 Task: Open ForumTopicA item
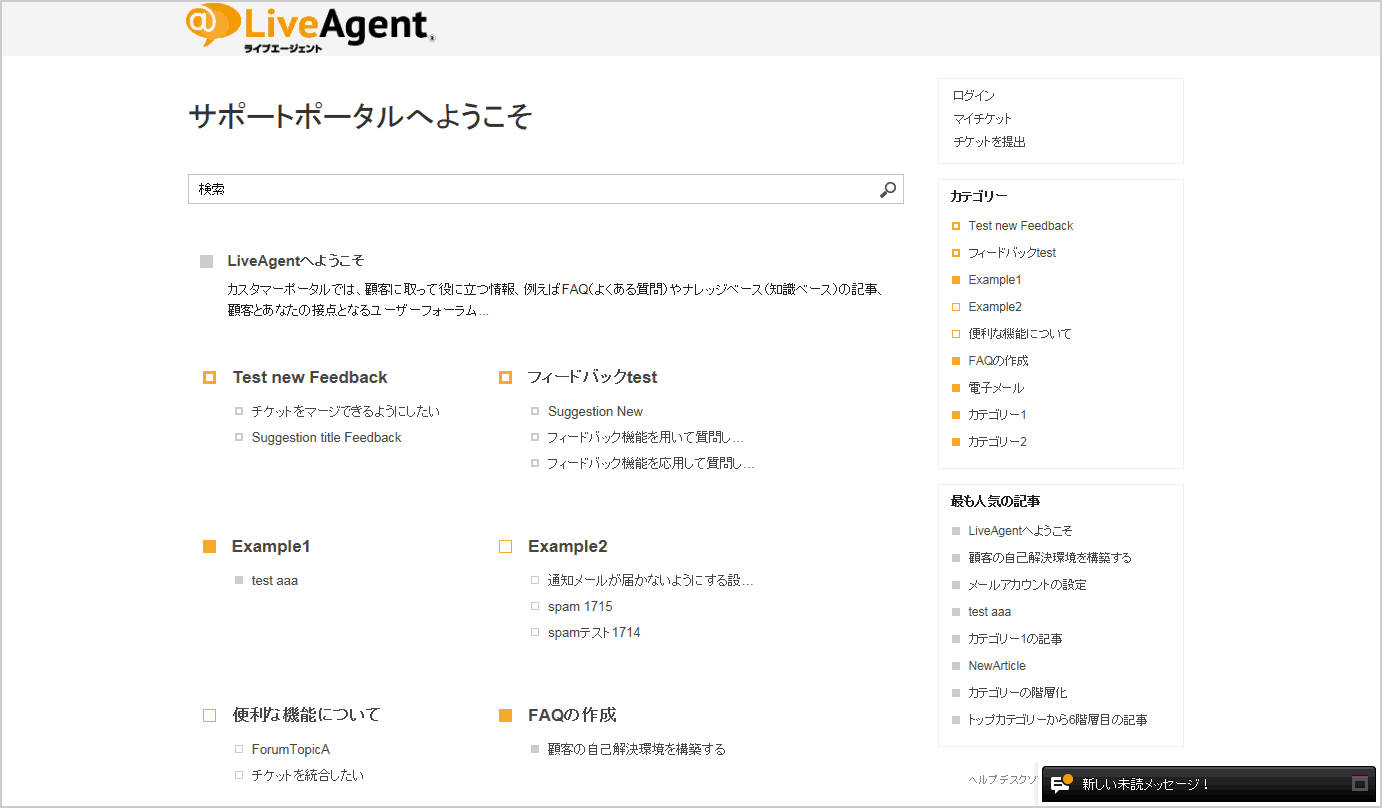tap(291, 749)
